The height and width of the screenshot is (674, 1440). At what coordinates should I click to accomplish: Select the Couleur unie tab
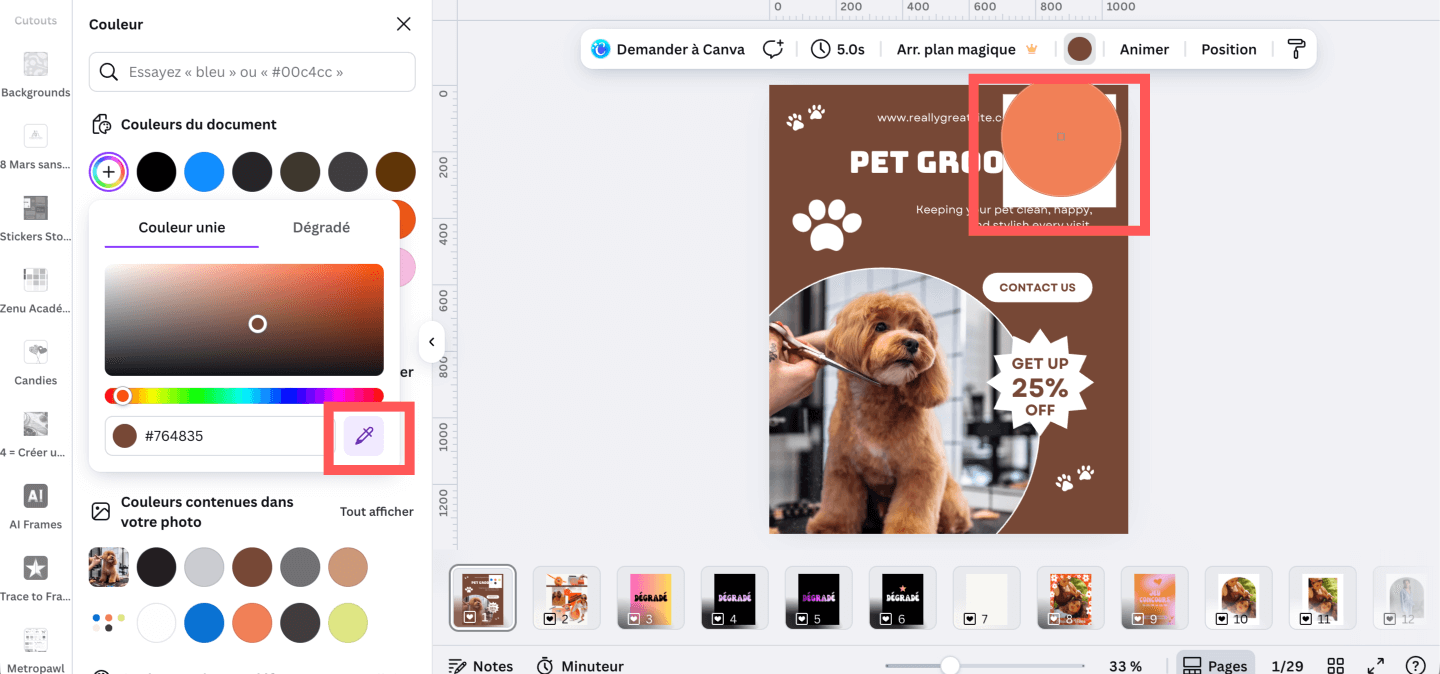(180, 227)
